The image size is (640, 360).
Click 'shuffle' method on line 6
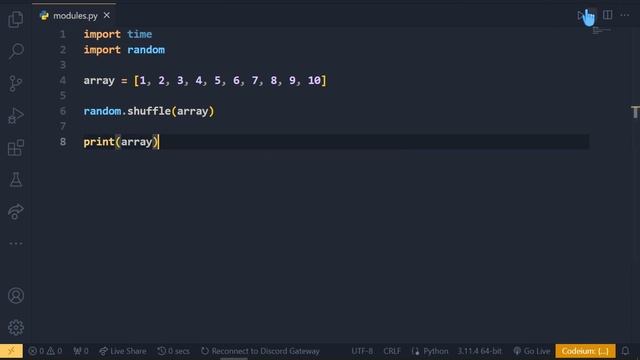(x=149, y=111)
